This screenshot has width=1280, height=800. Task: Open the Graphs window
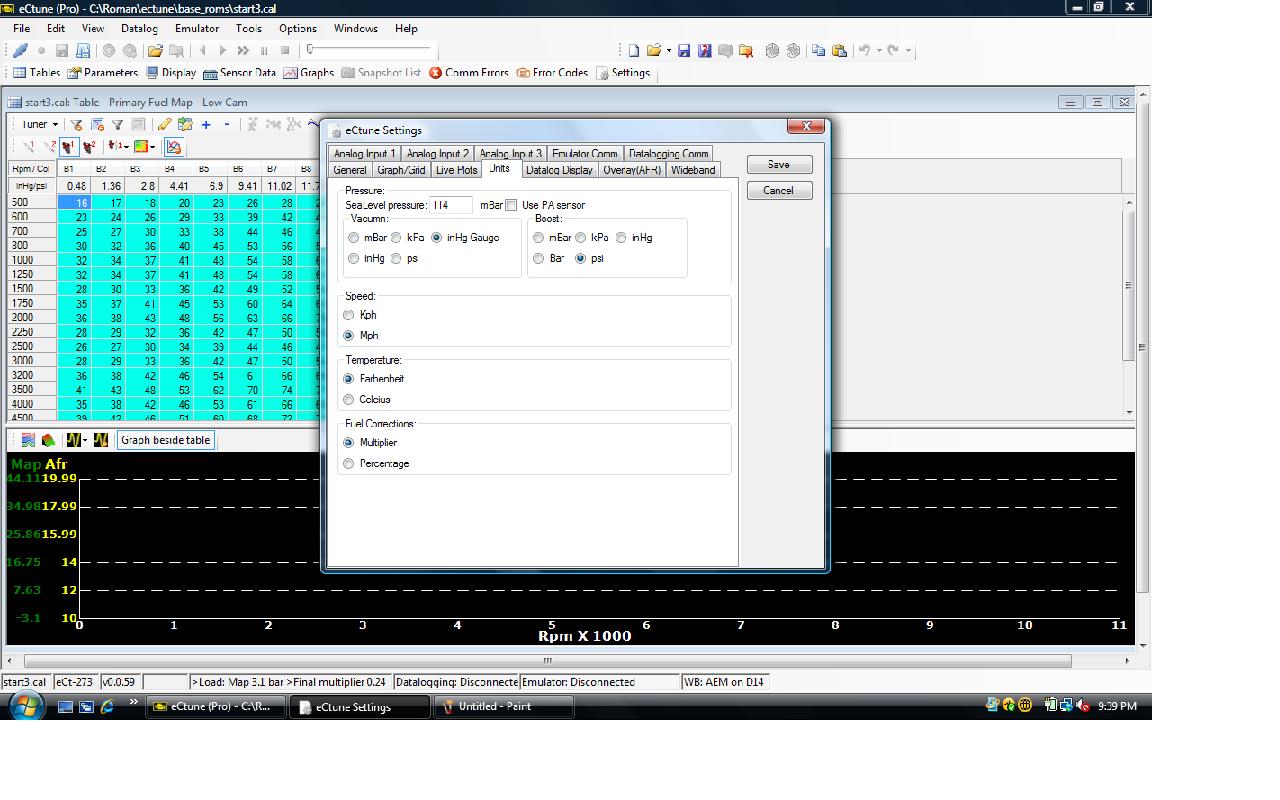pyautogui.click(x=309, y=73)
